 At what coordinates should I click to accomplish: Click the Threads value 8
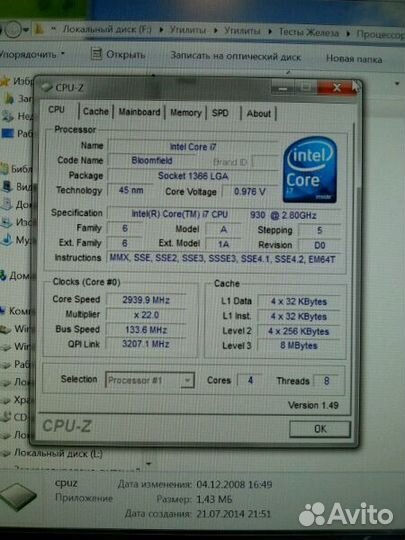(x=326, y=381)
